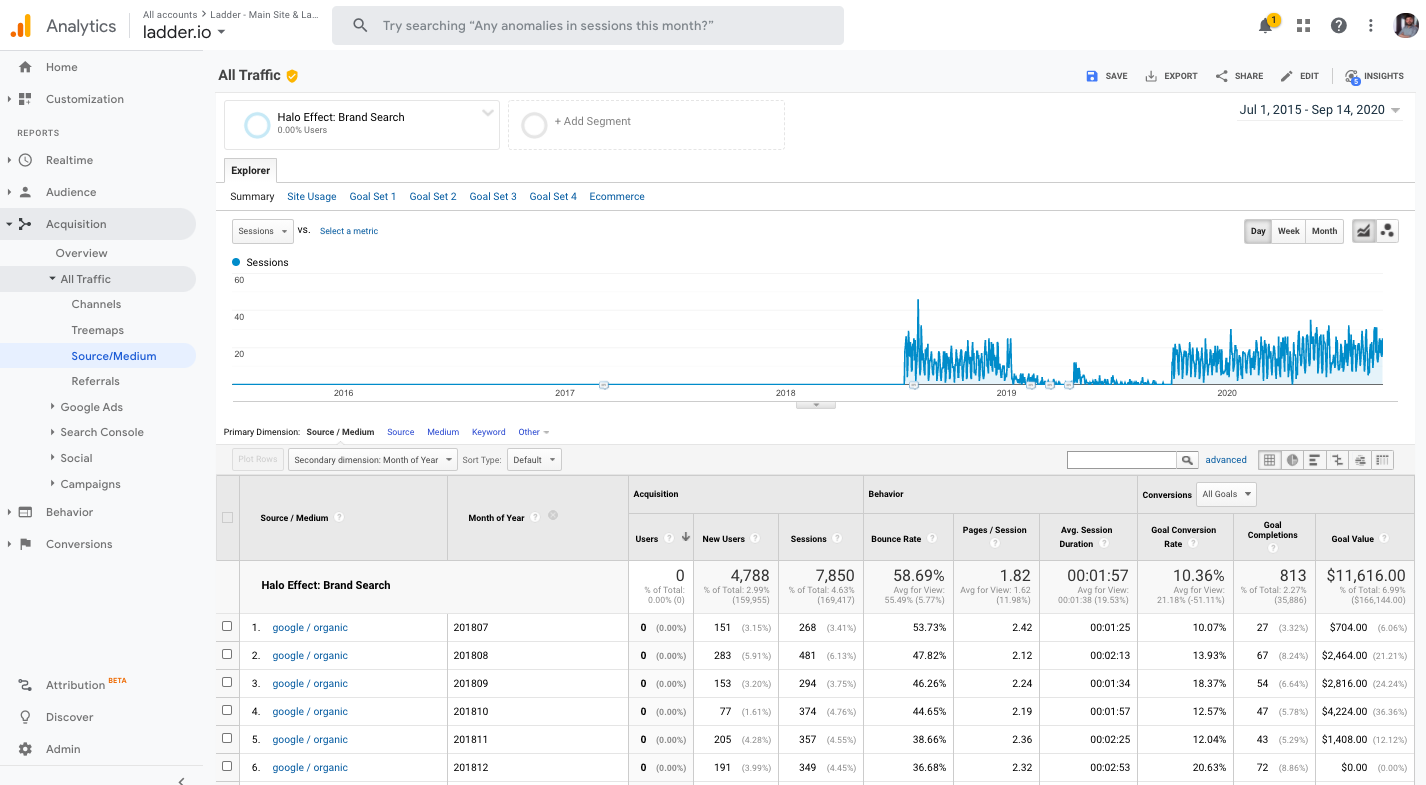Switch to the Ecommerce tab
This screenshot has height=785, width=1426.
click(x=617, y=197)
